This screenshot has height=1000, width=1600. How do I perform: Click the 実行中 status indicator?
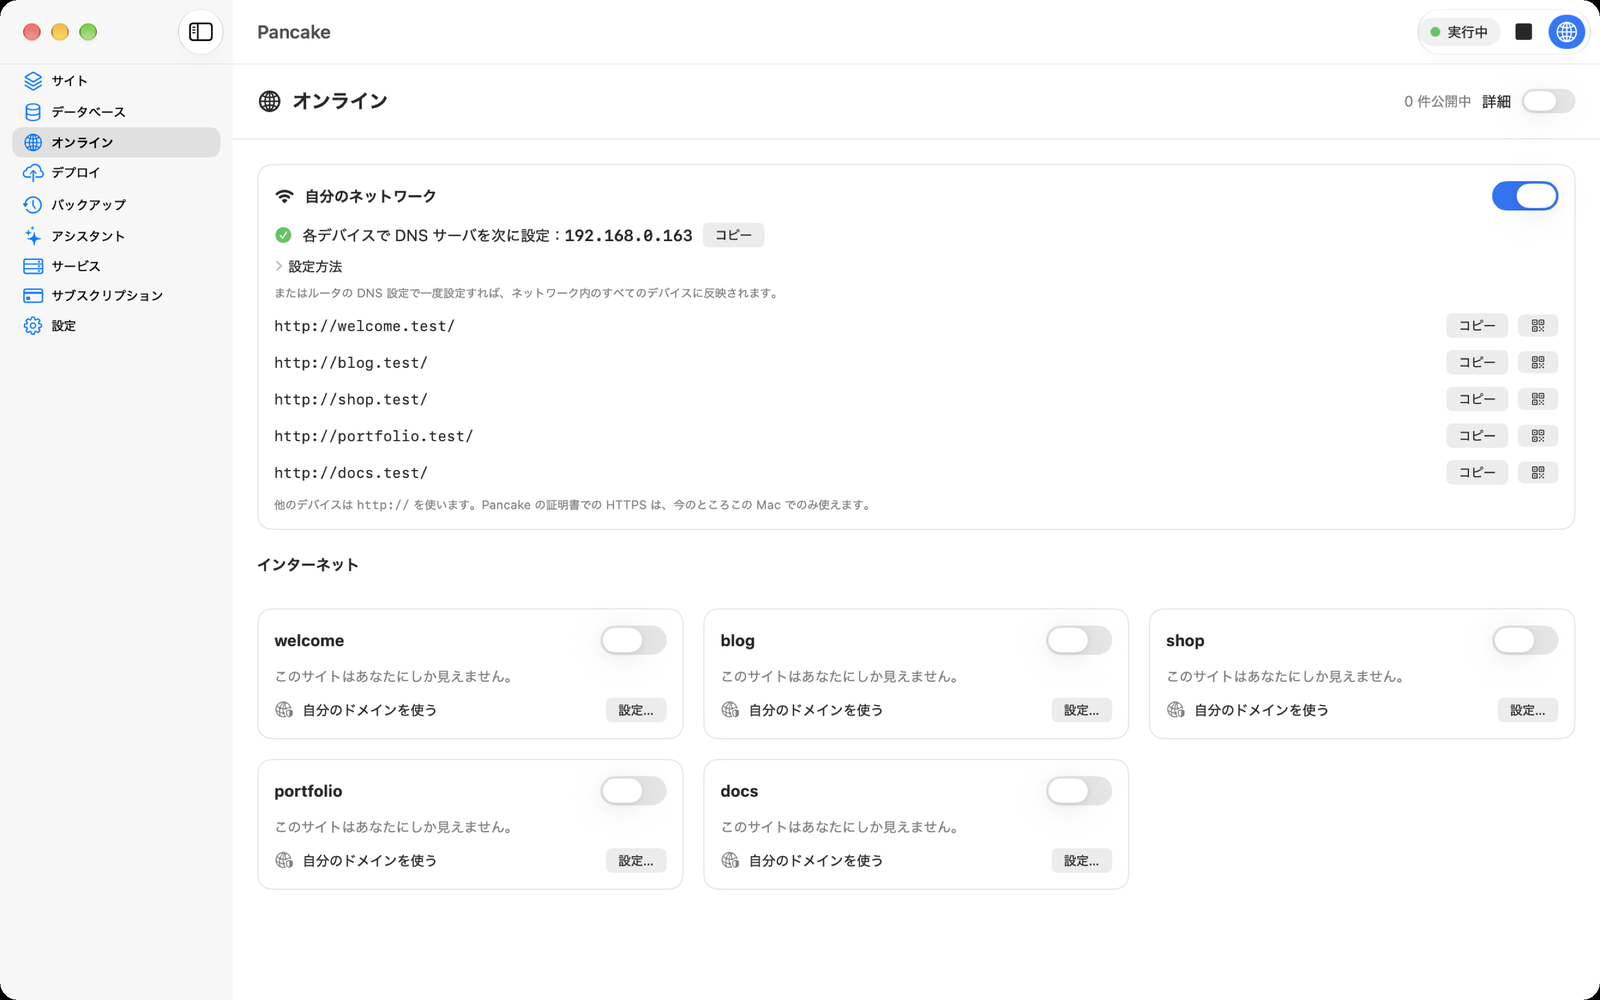click(x=1459, y=32)
